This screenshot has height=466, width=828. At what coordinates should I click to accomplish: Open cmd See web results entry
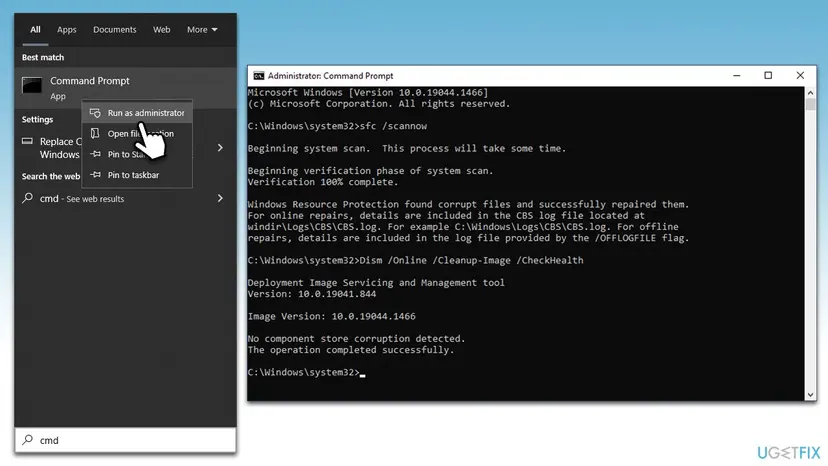[x=126, y=199]
